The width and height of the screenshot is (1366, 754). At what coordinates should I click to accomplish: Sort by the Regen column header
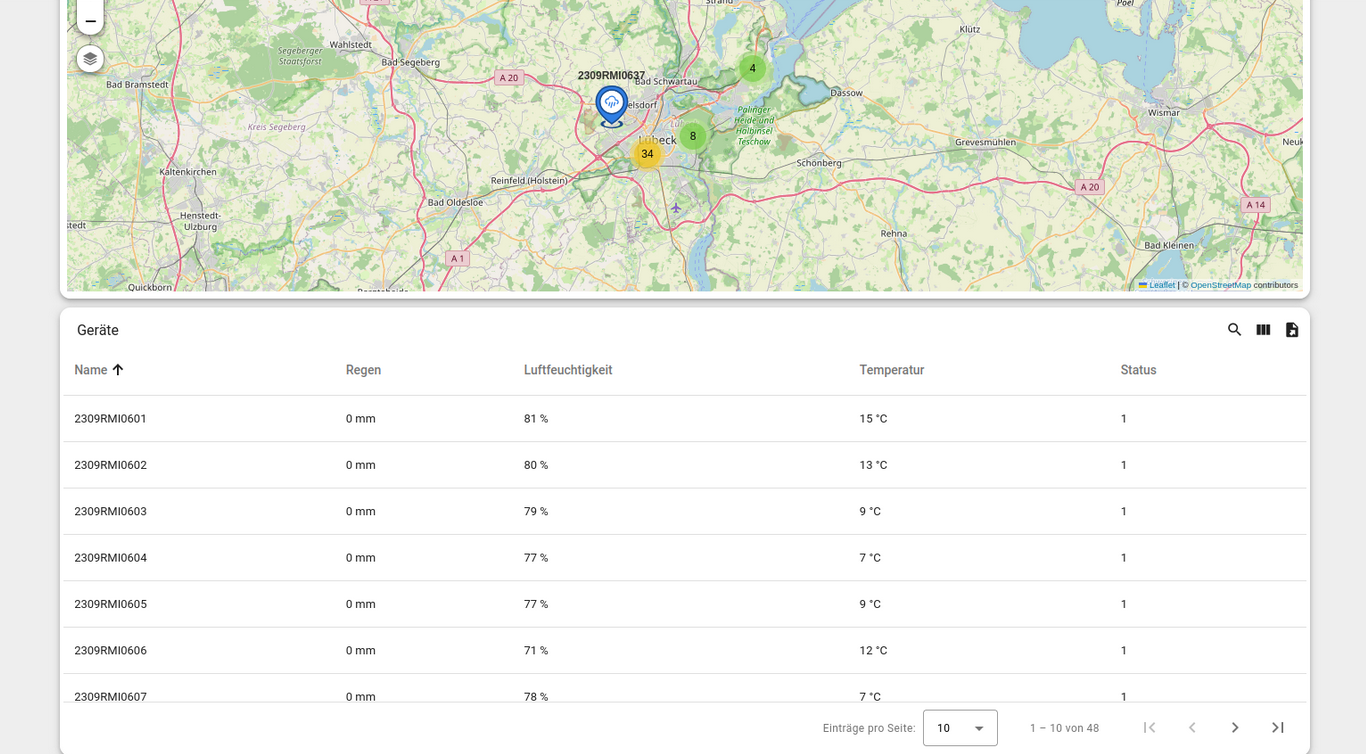(363, 370)
